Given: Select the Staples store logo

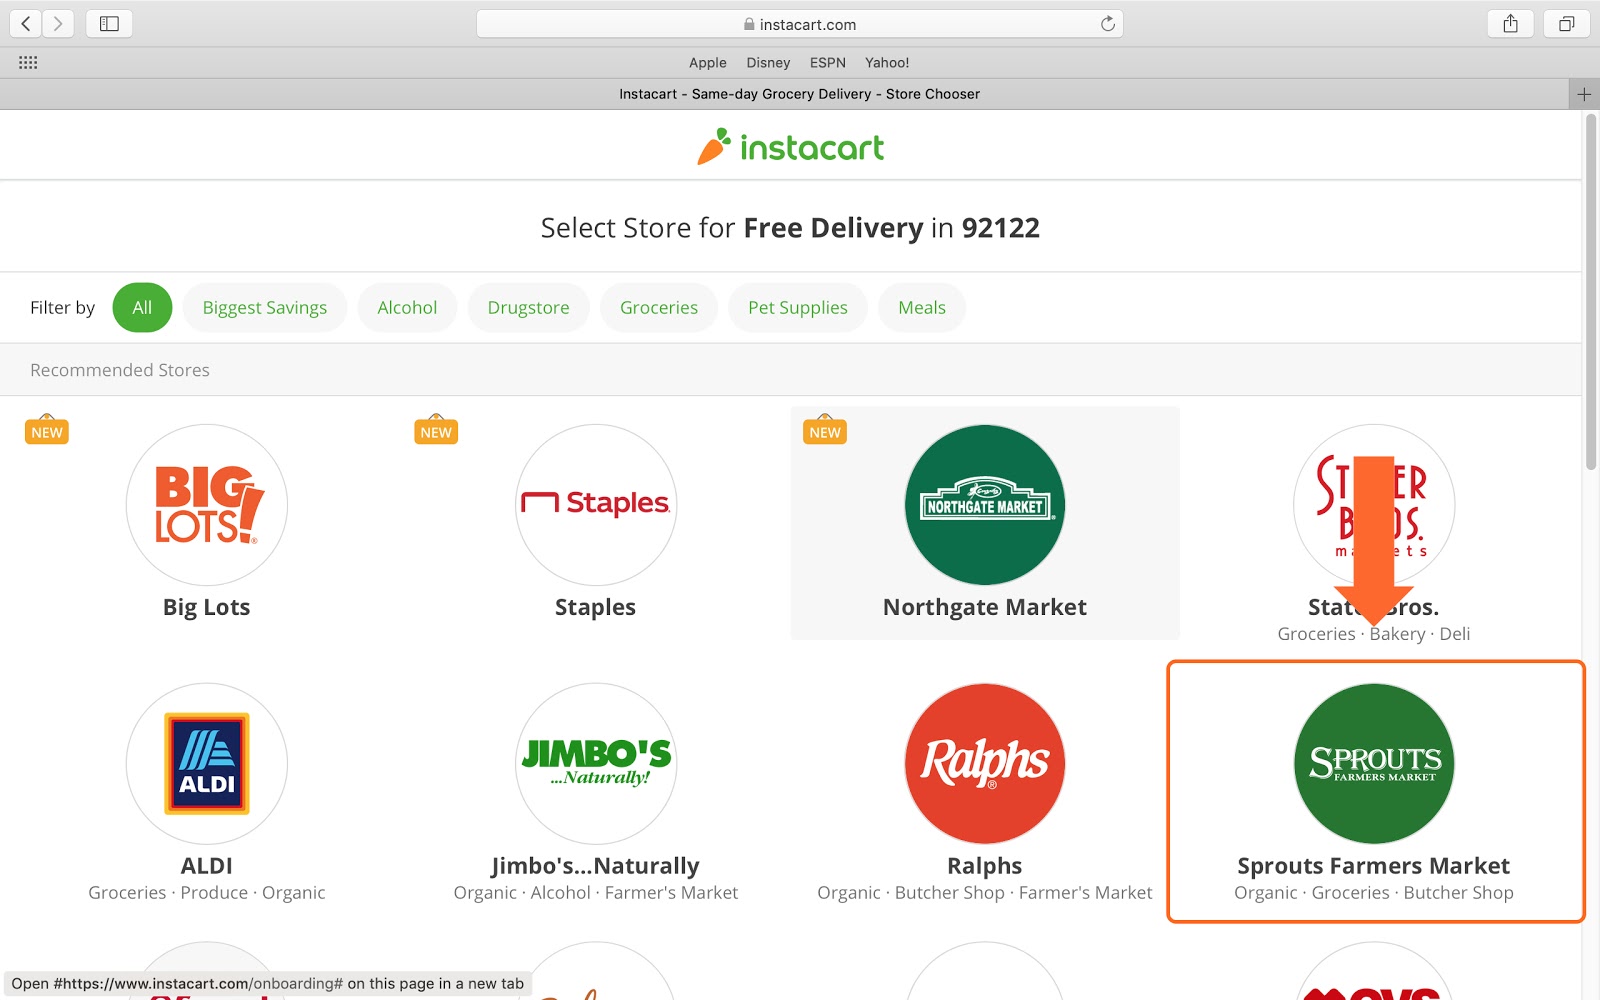Looking at the screenshot, I should tap(596, 505).
